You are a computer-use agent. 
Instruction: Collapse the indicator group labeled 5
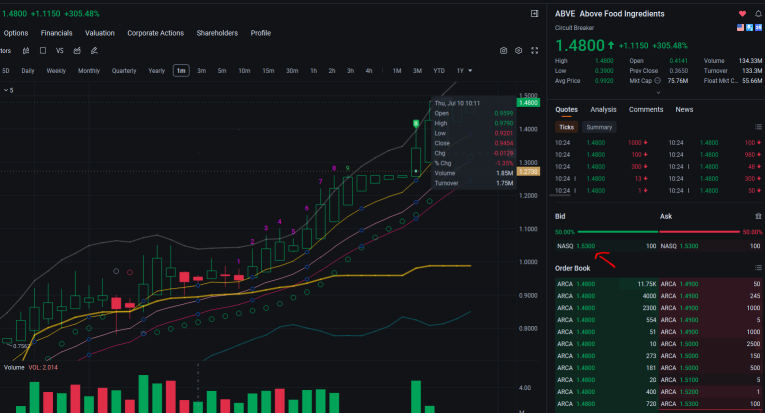click(6, 90)
